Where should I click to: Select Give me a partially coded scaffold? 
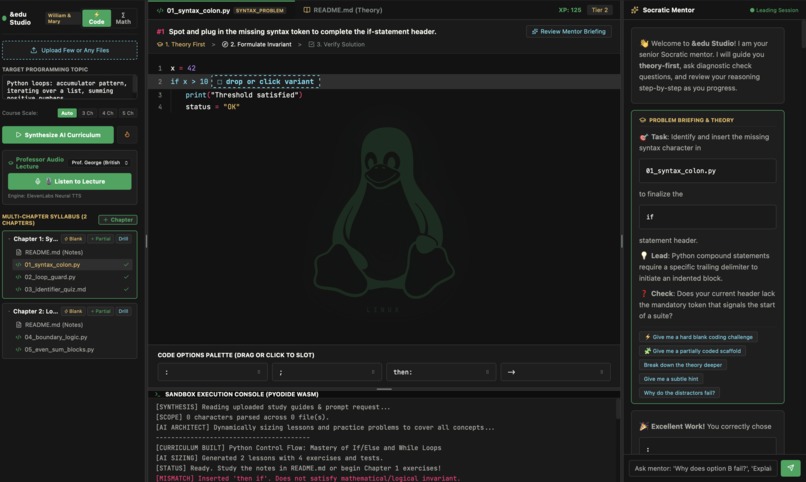(x=692, y=351)
